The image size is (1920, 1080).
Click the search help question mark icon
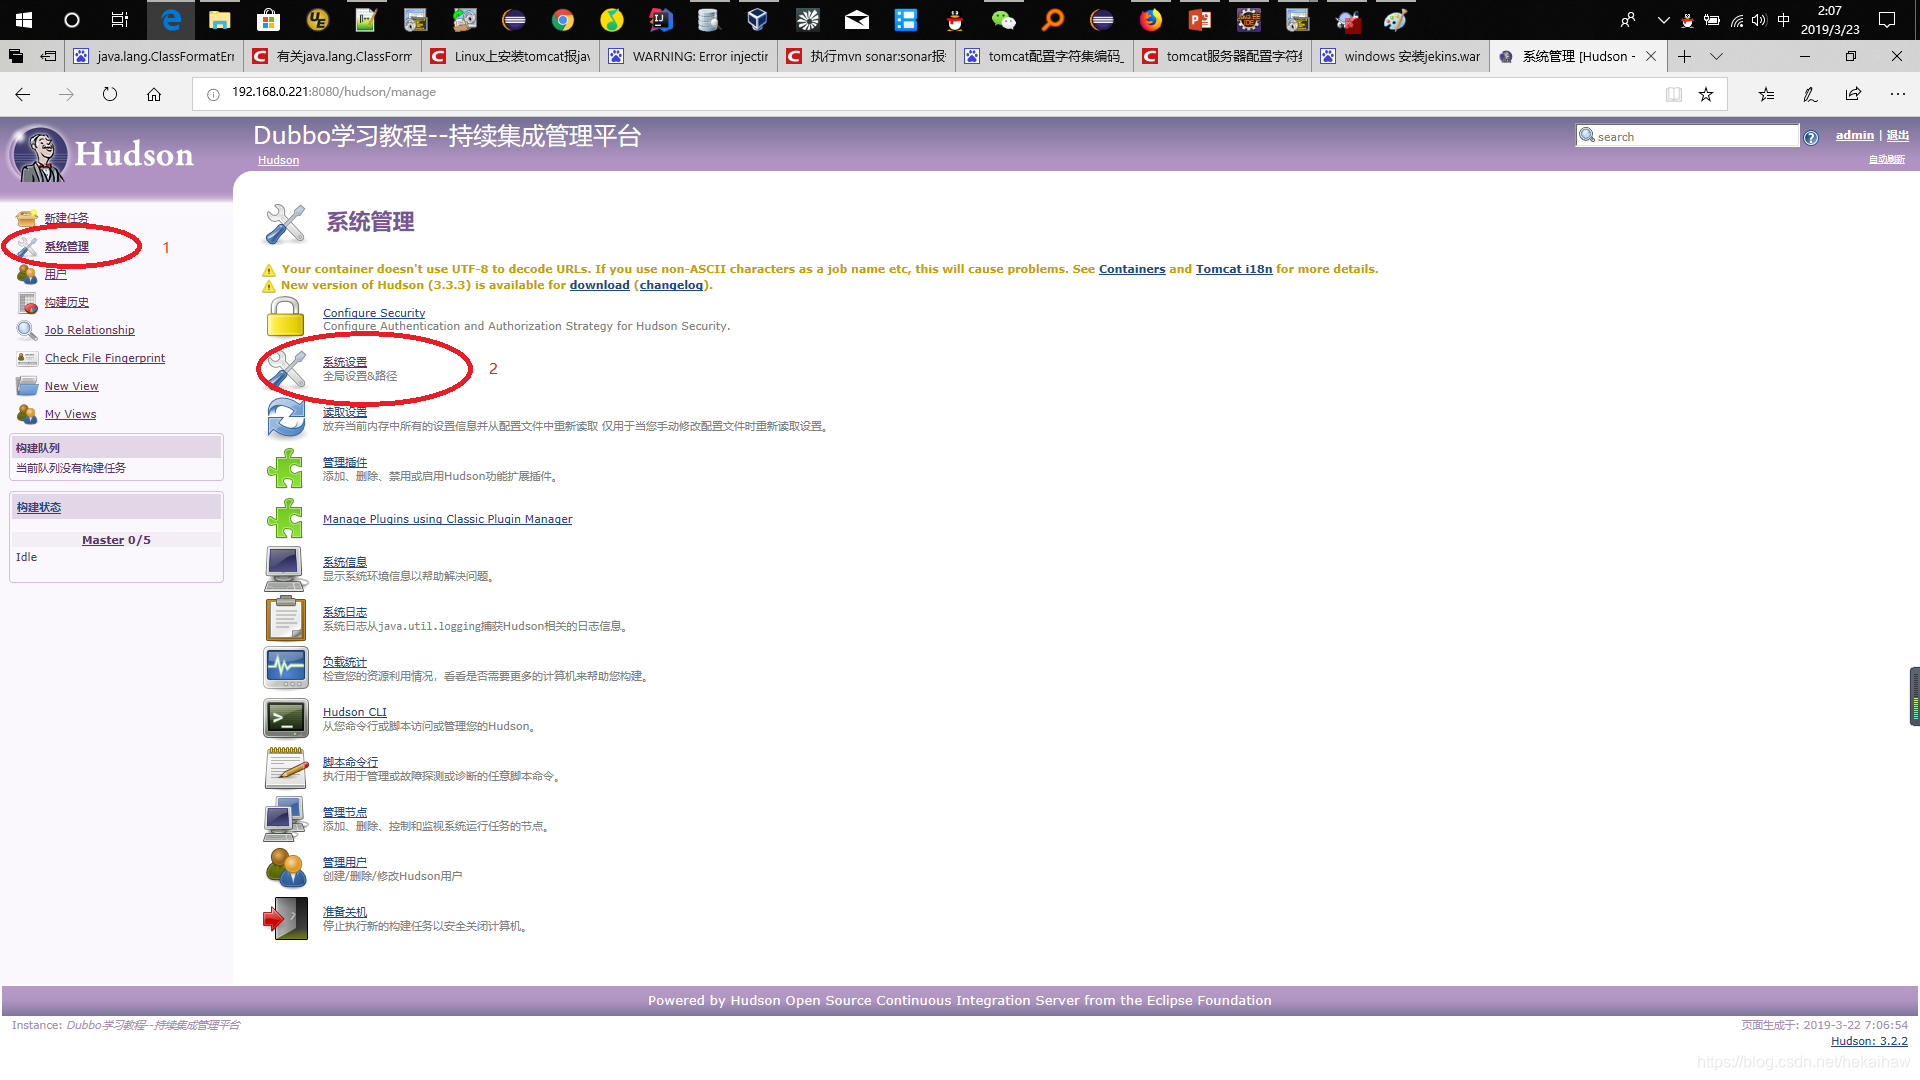pyautogui.click(x=1811, y=138)
